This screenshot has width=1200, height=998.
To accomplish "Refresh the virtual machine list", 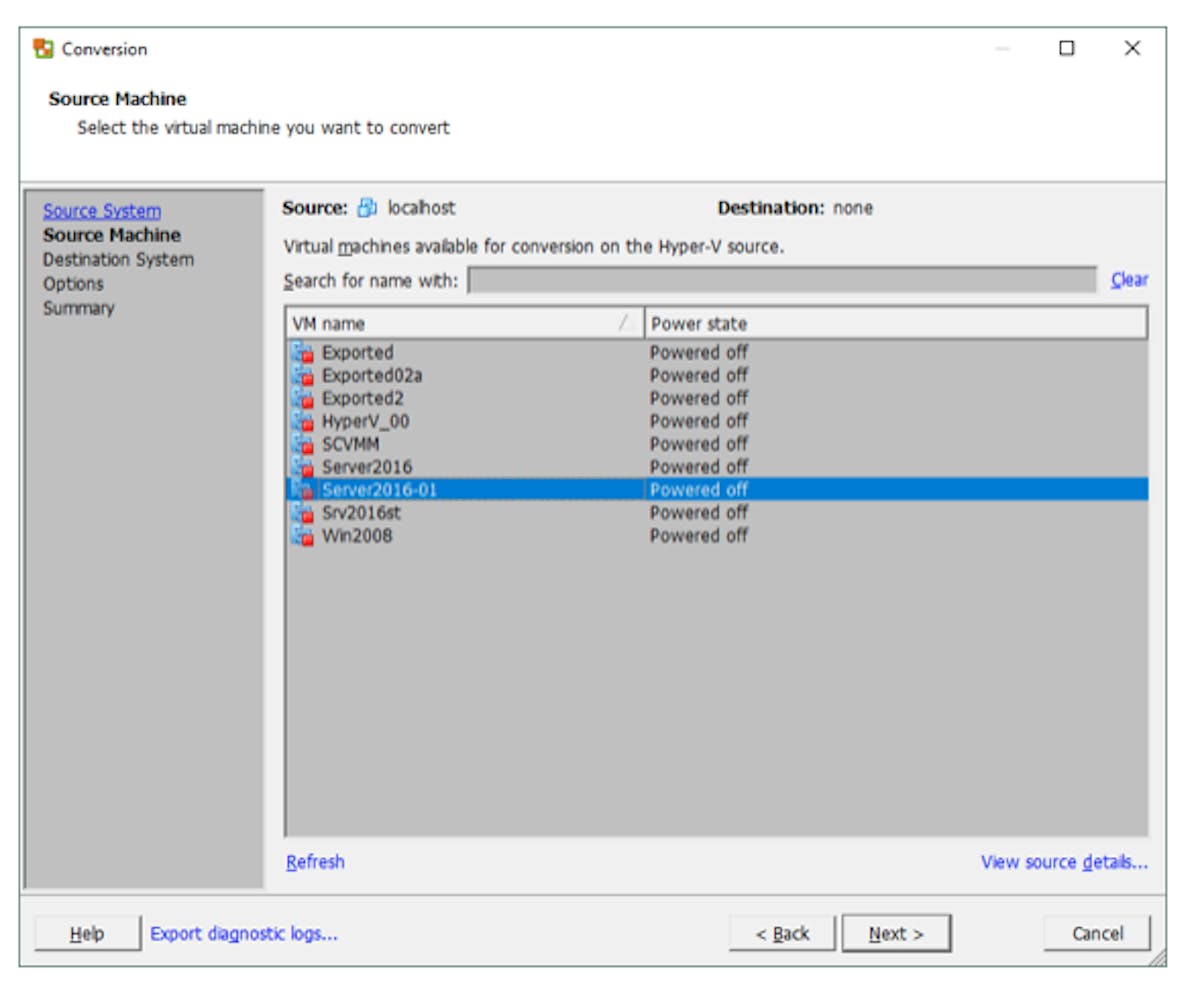I will coord(315,862).
